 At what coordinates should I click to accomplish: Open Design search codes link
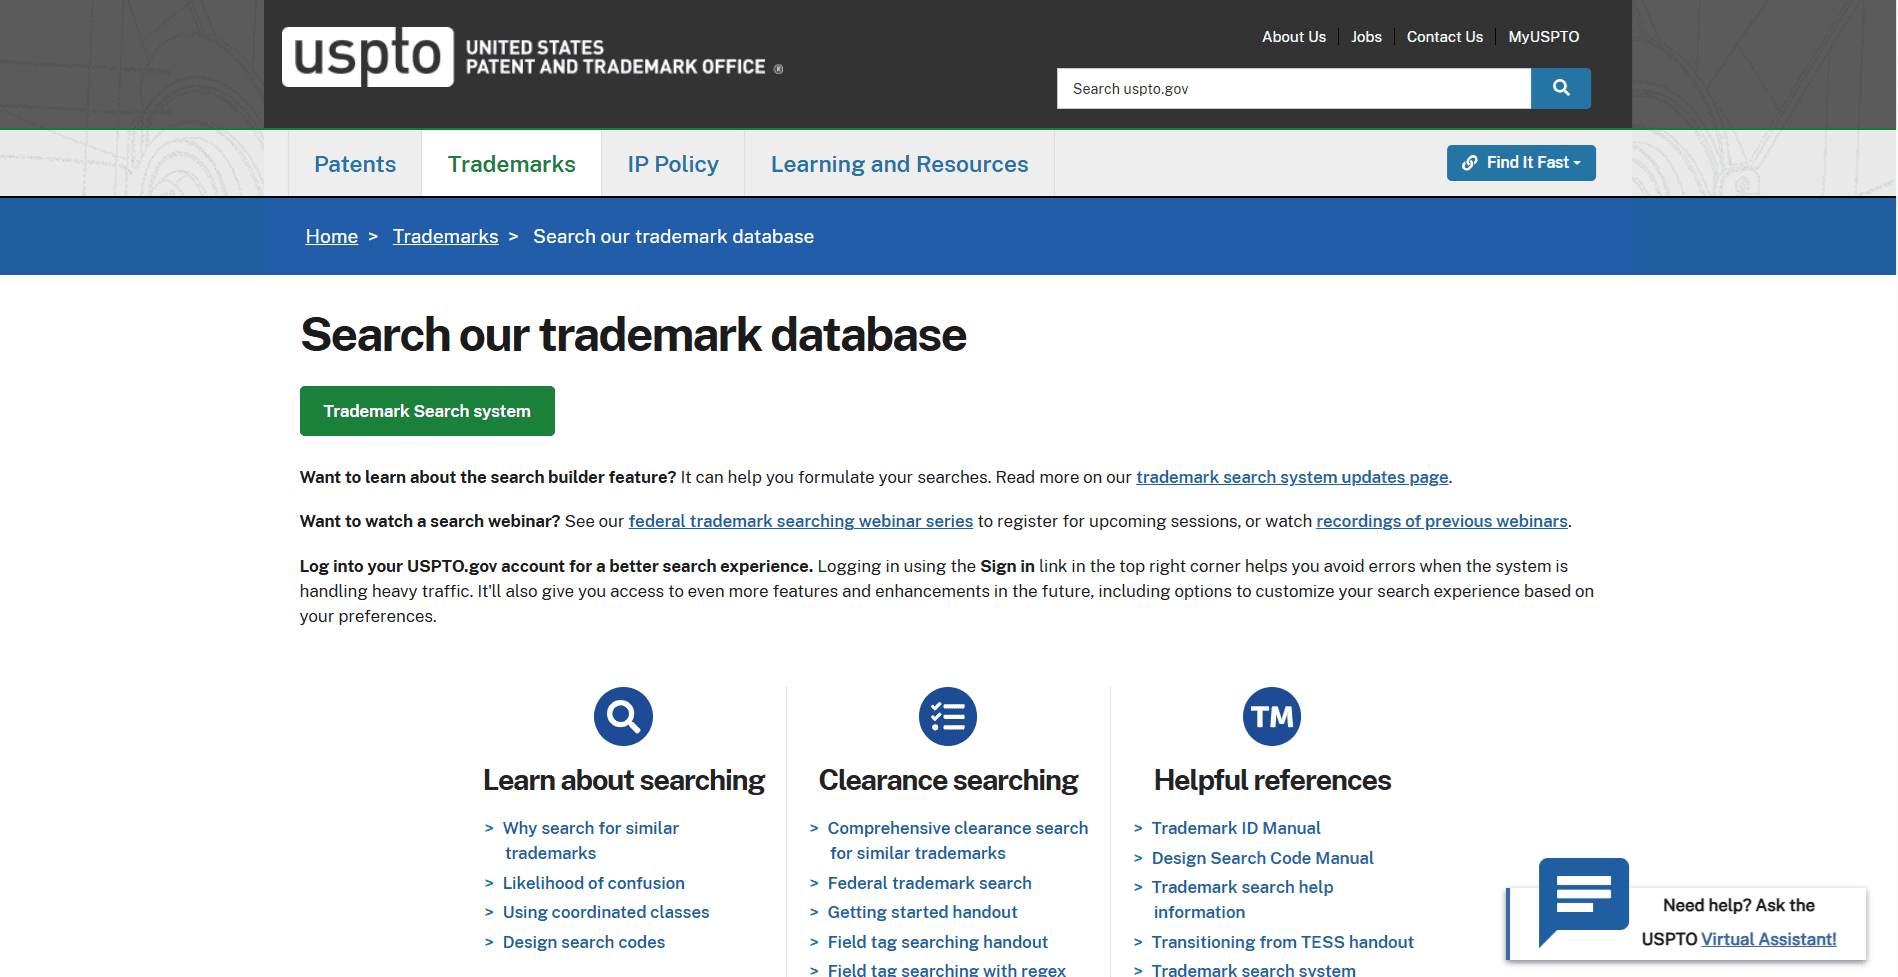[x=584, y=942]
